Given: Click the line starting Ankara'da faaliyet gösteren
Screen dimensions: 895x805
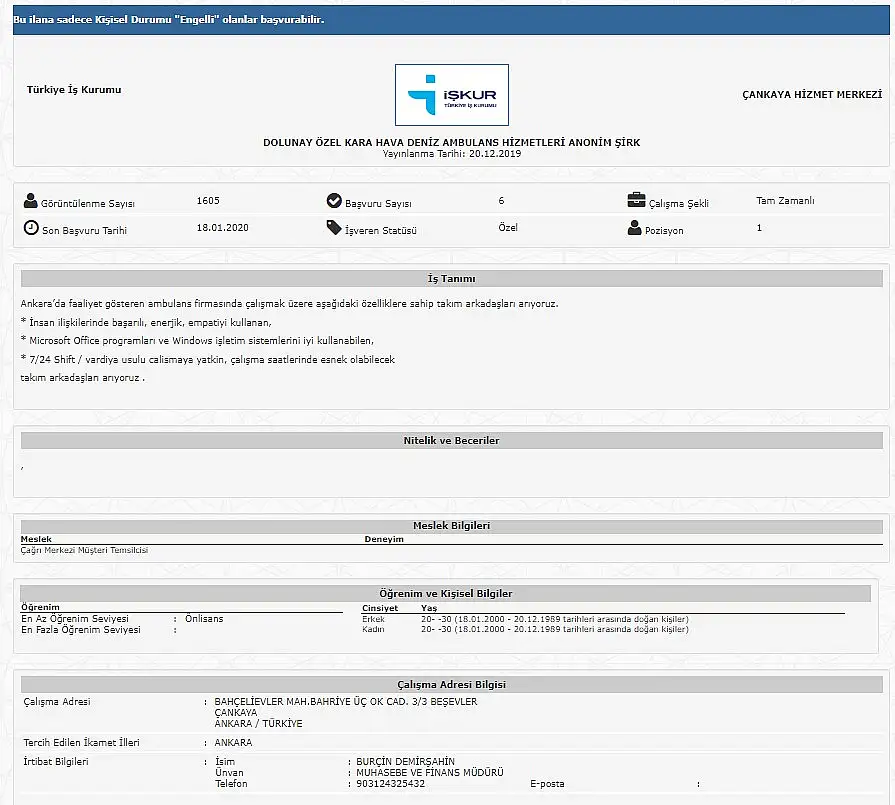Looking at the screenshot, I should tap(289, 304).
